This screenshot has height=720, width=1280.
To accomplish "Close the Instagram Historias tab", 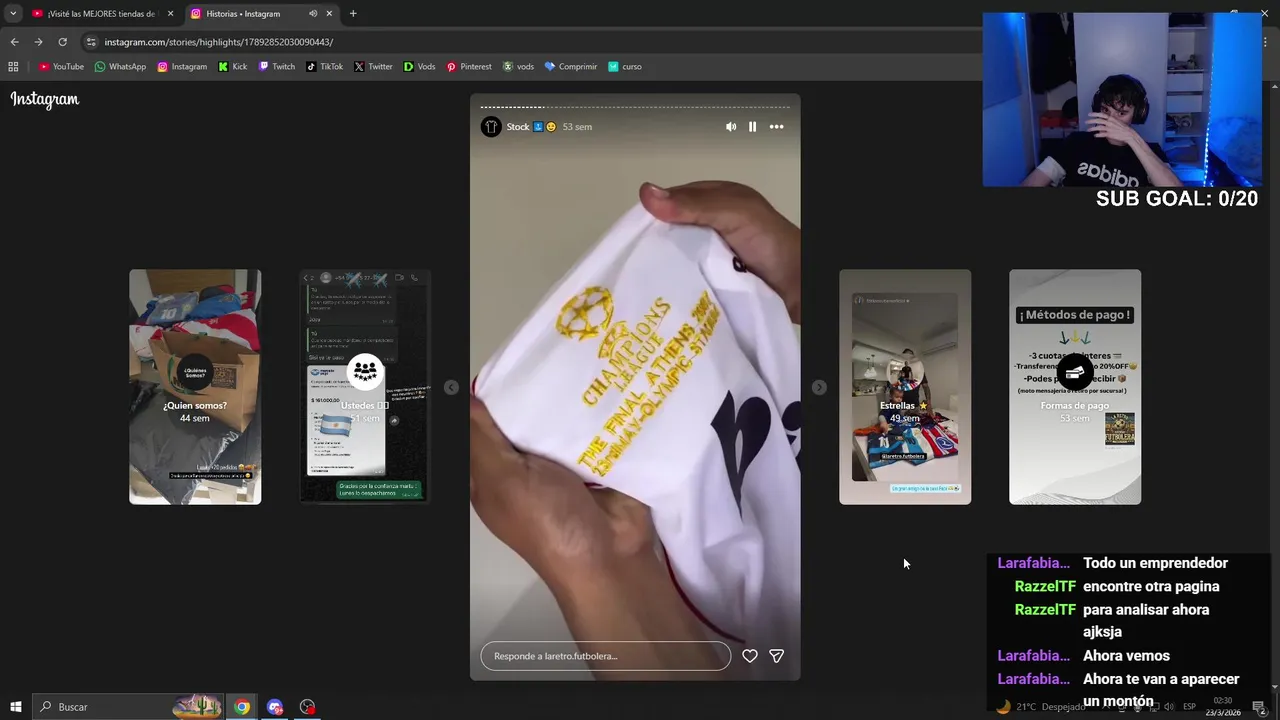I will click(x=329, y=14).
